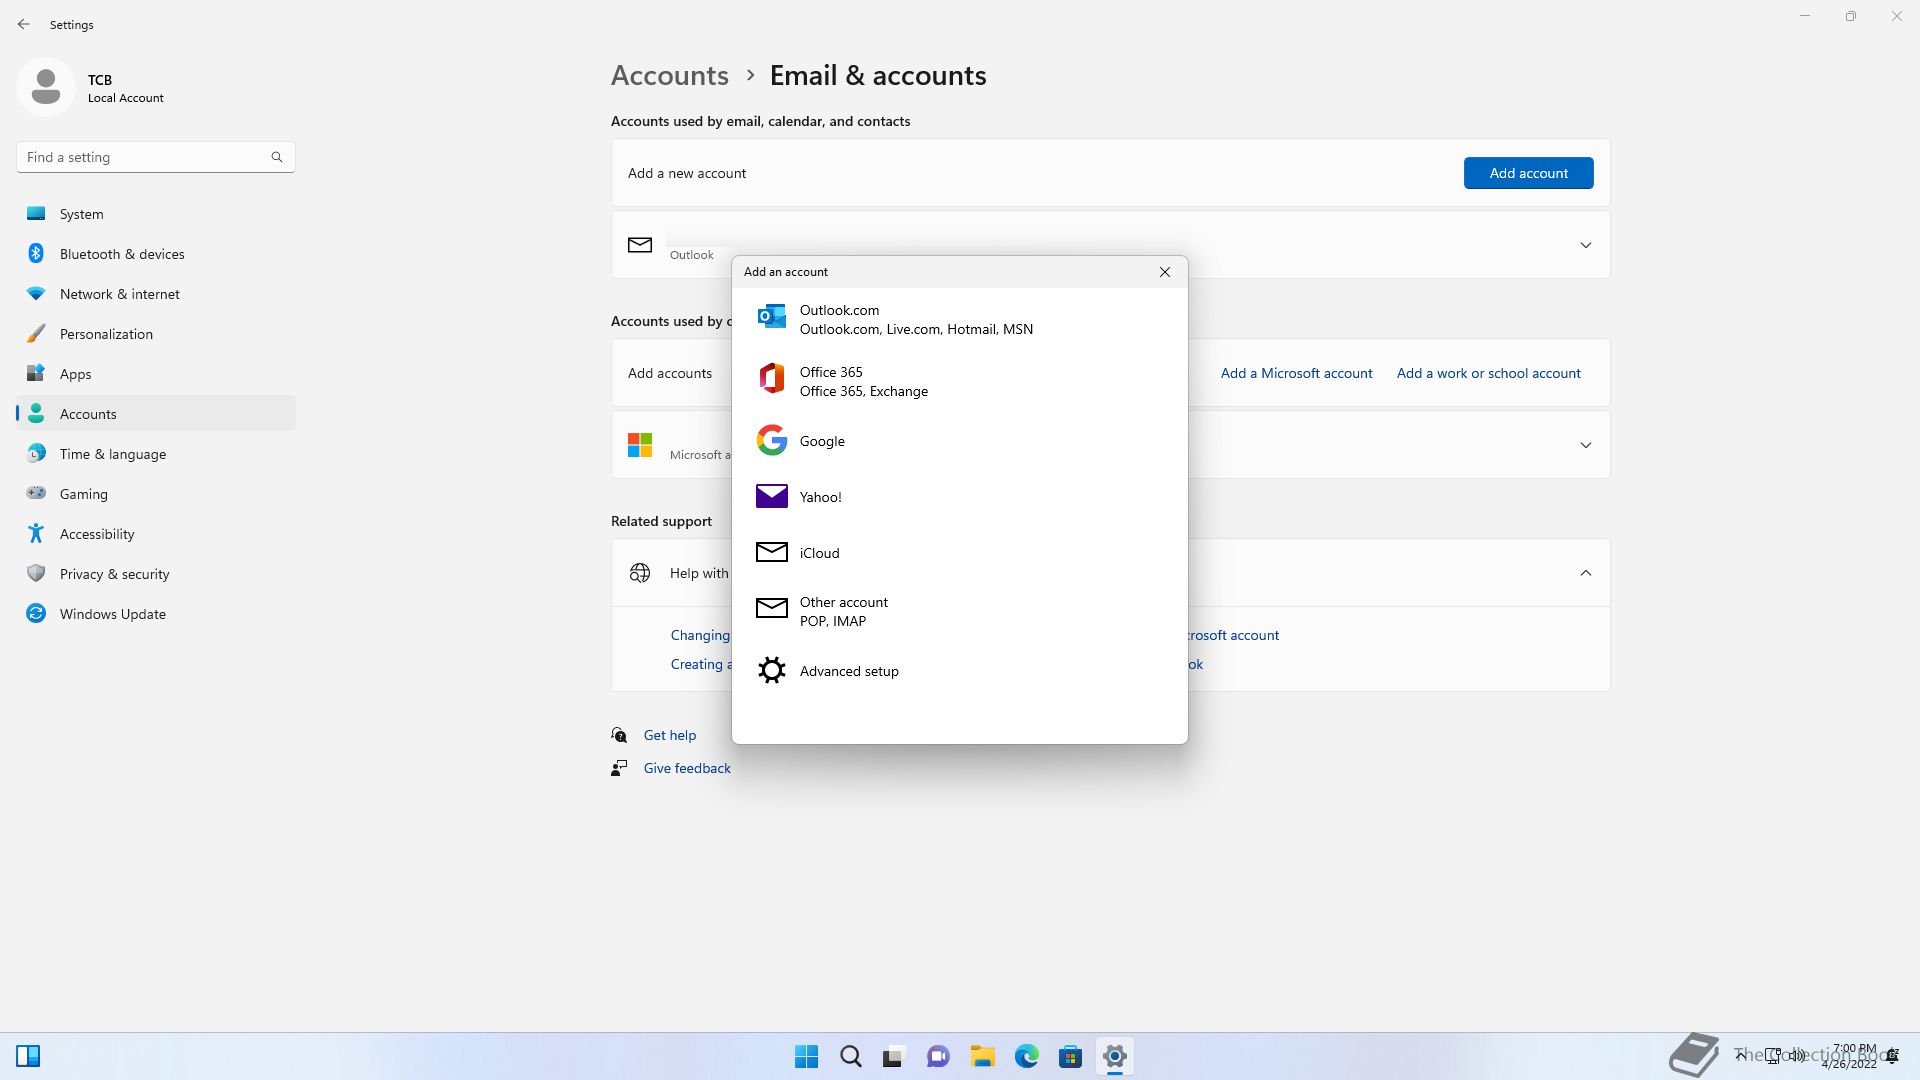
Task: Expand the Microsoft account row chevron
Action: (1585, 445)
